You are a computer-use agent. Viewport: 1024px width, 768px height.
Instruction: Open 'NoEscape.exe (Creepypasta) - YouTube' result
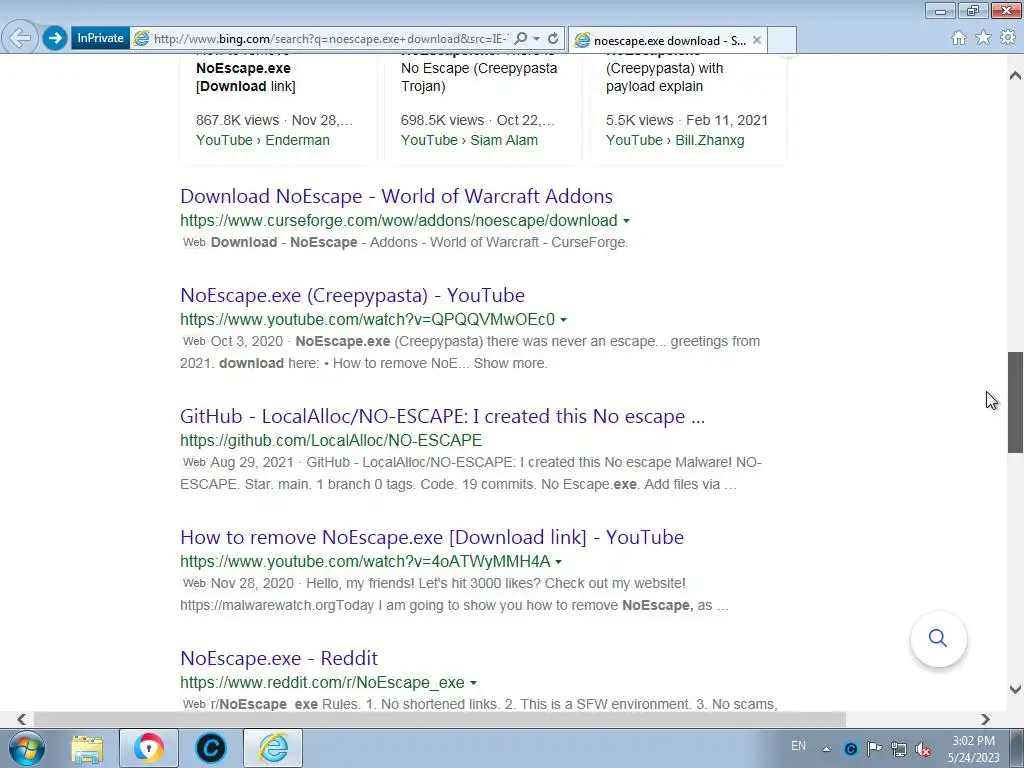tap(353, 295)
